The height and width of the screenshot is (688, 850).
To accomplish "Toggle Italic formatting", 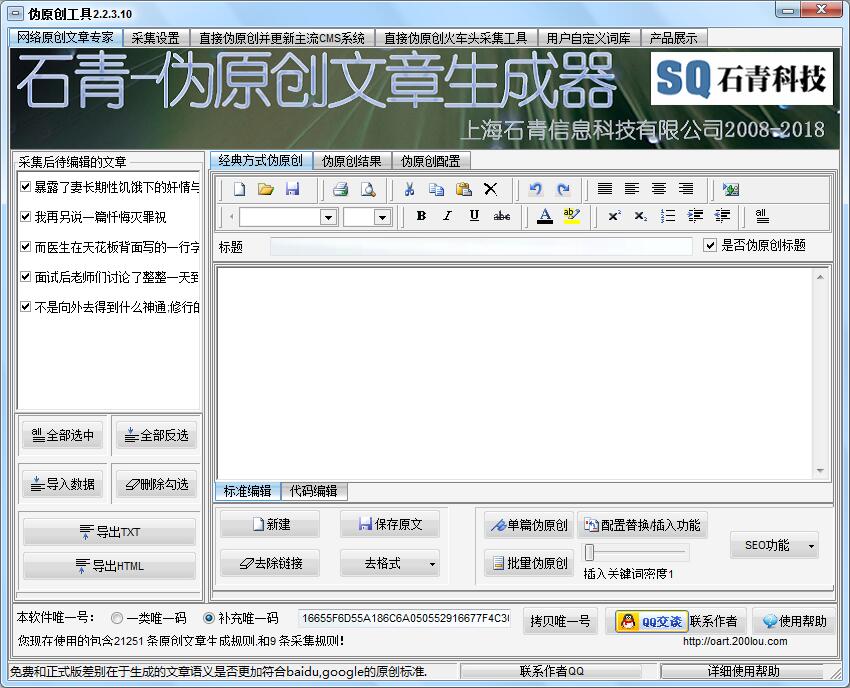I will coord(447,216).
